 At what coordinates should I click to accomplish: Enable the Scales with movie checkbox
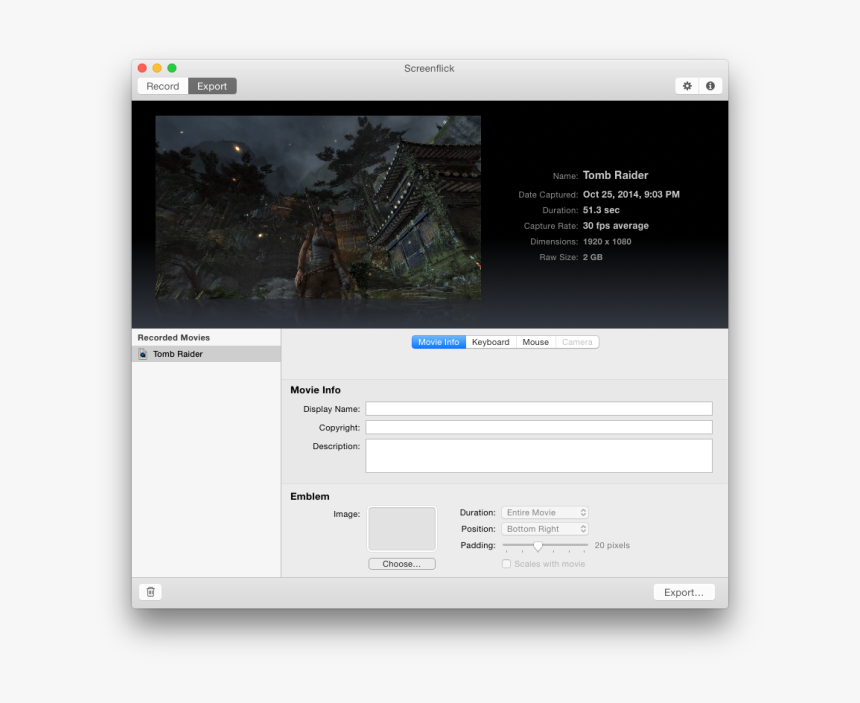(x=506, y=564)
